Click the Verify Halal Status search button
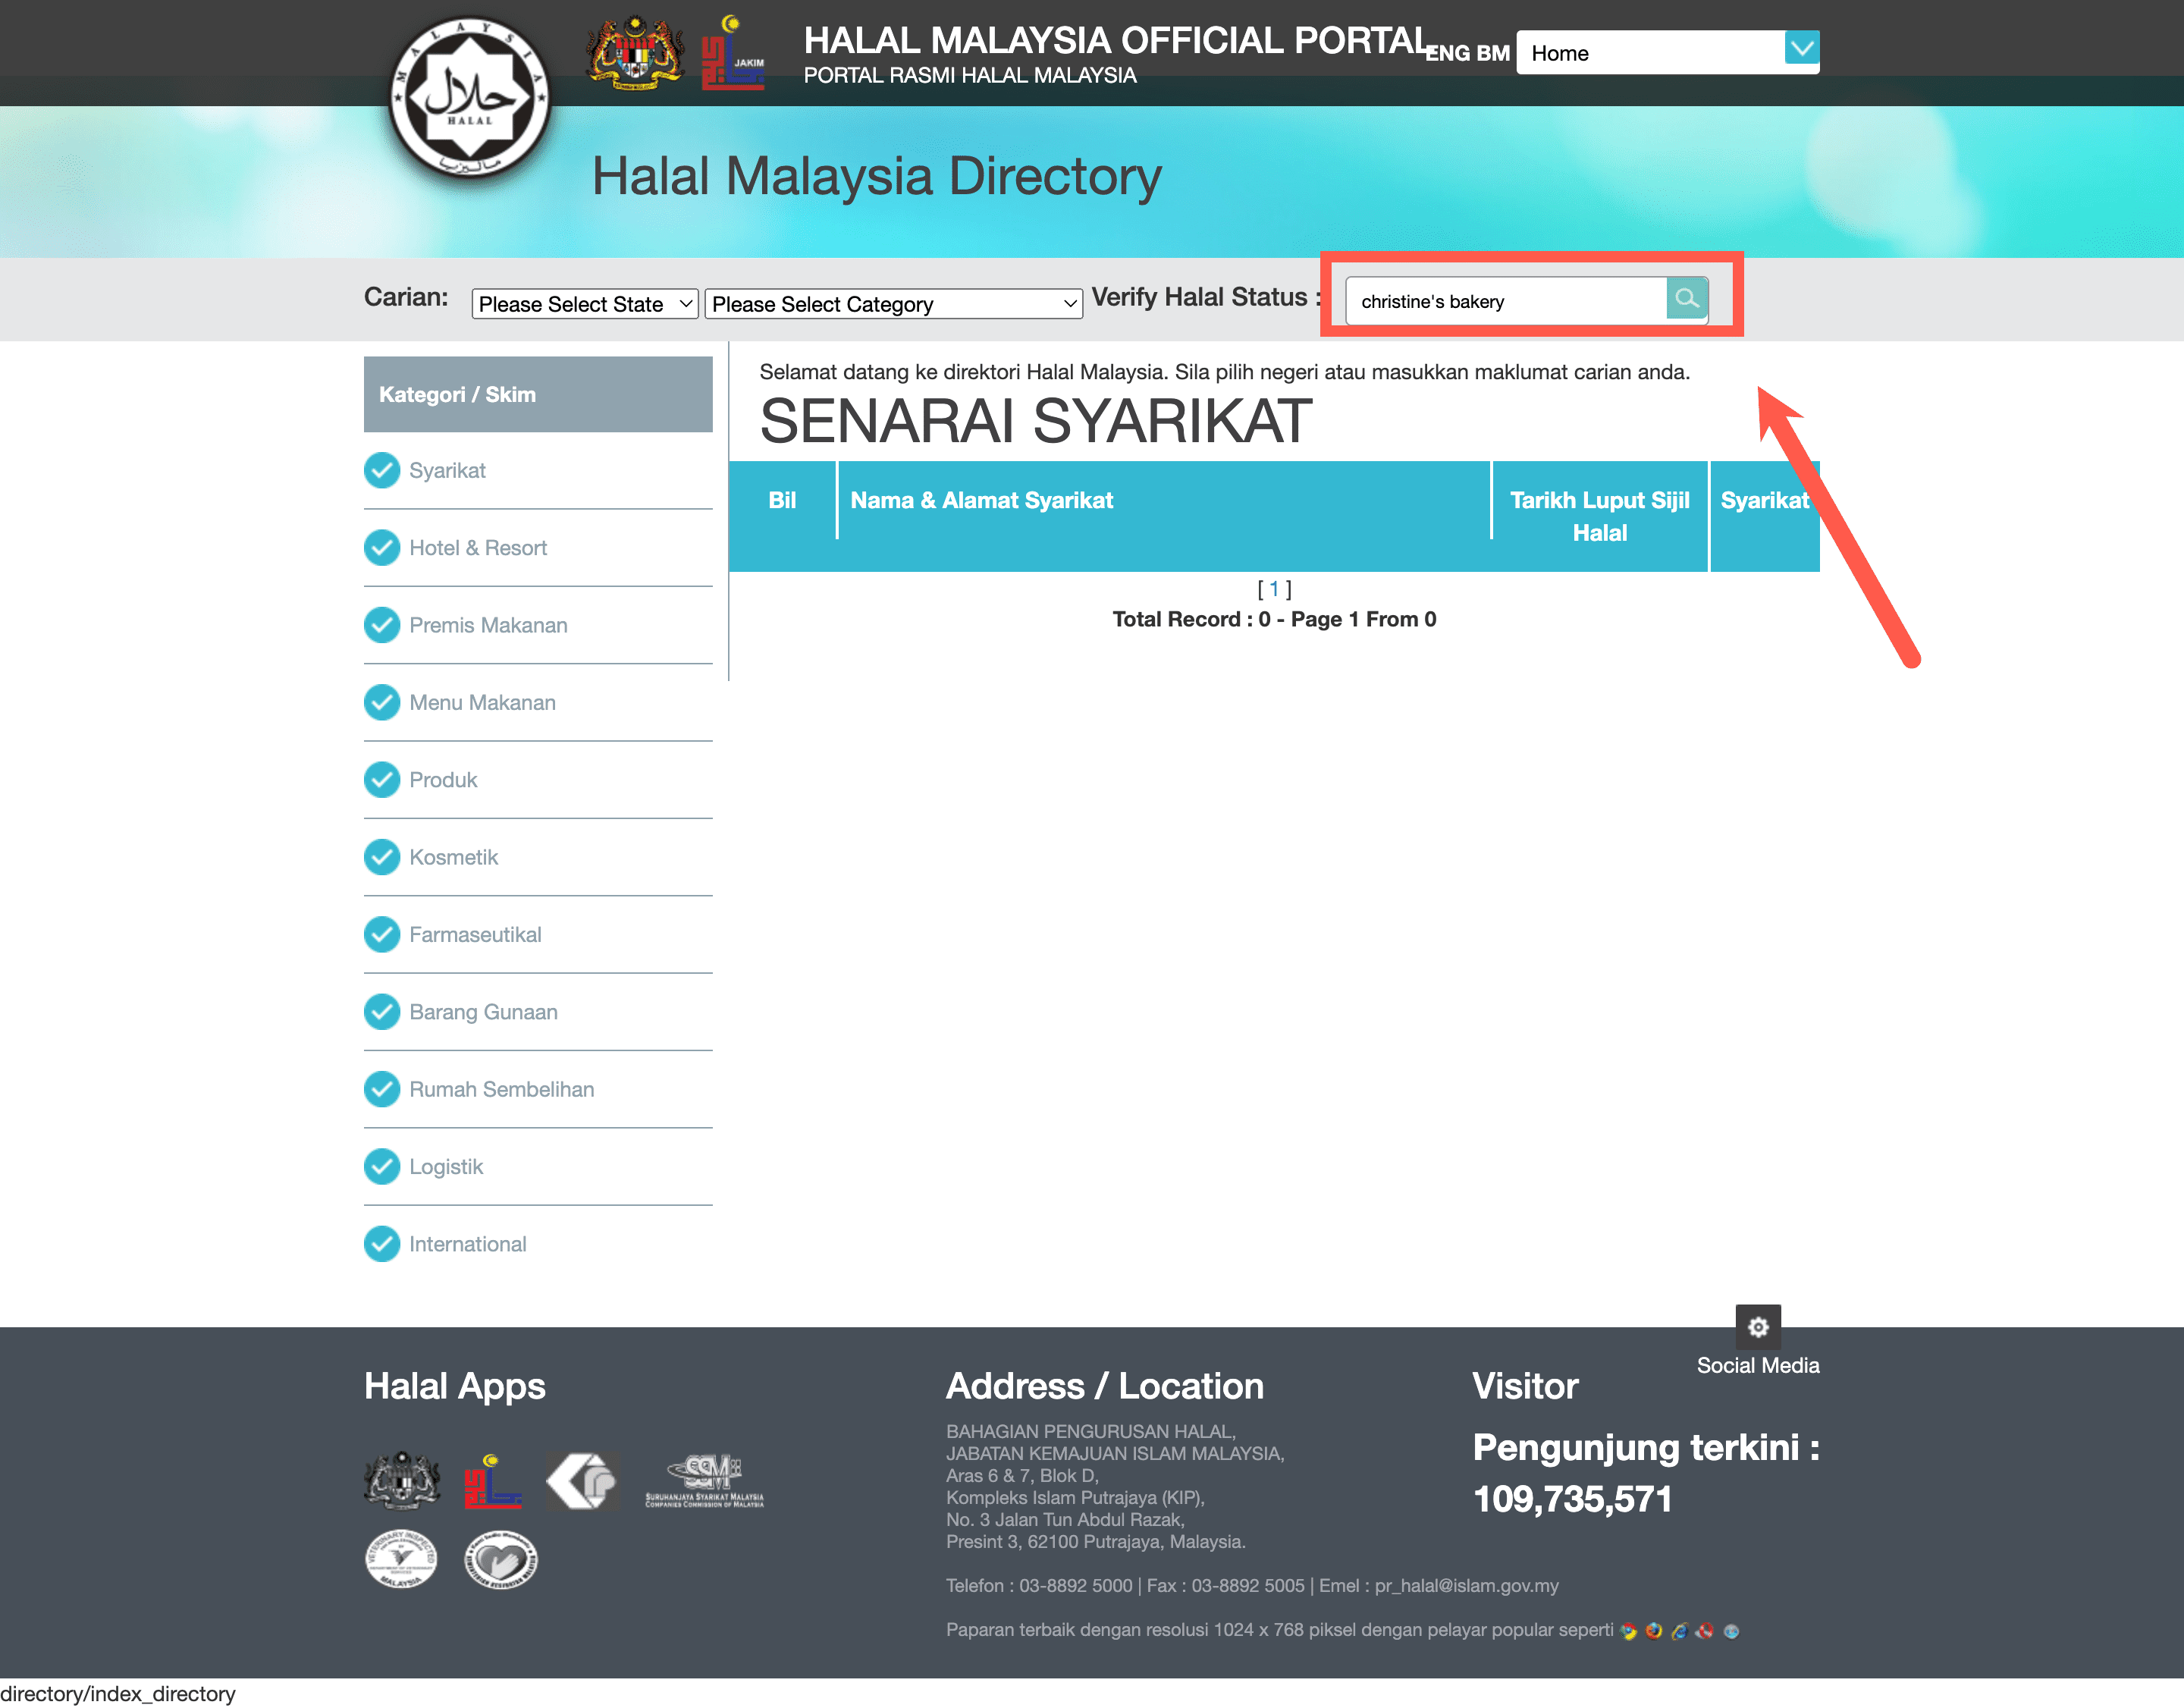This screenshot has height=1708, width=2184. click(x=1684, y=300)
